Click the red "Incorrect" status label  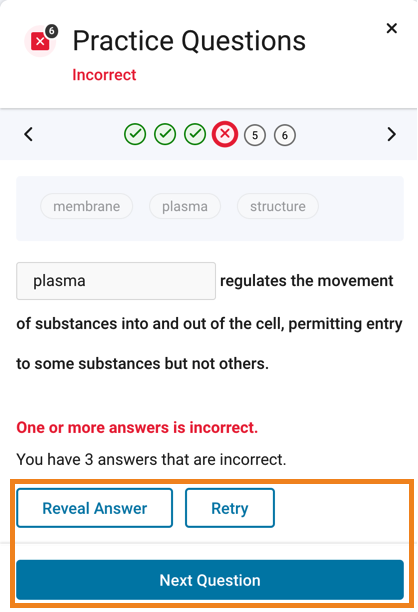click(104, 75)
